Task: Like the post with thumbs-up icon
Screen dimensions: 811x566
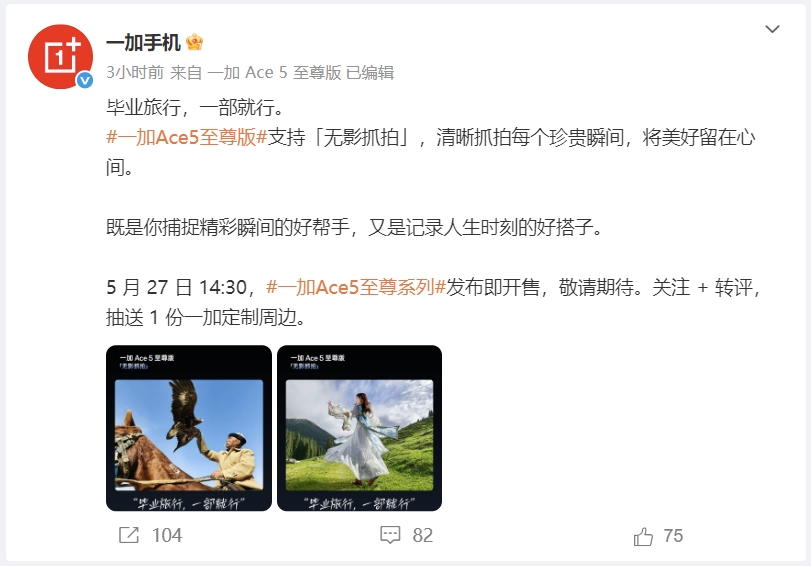Action: click(643, 536)
